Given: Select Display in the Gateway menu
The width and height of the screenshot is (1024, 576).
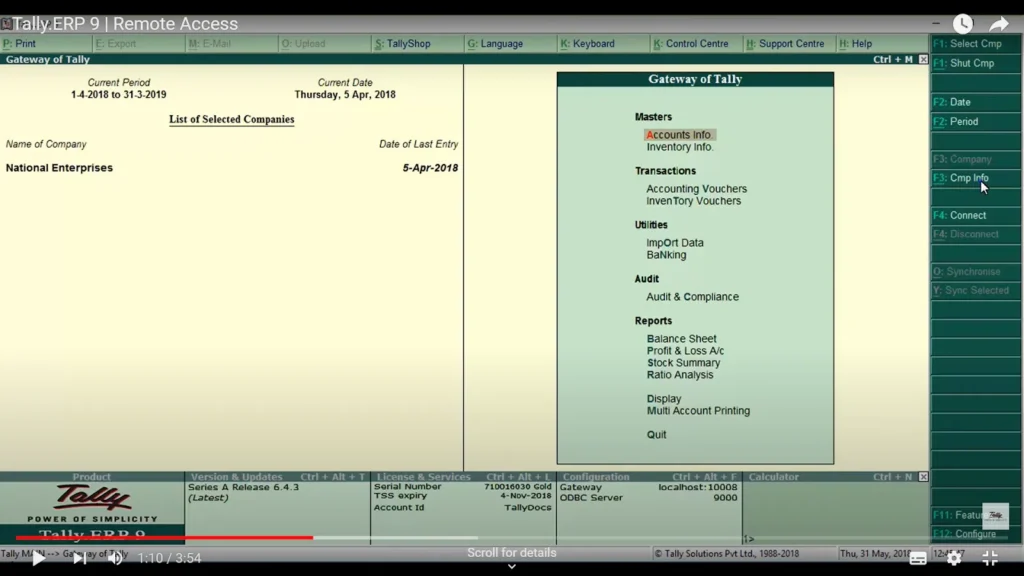Looking at the screenshot, I should (664, 399).
